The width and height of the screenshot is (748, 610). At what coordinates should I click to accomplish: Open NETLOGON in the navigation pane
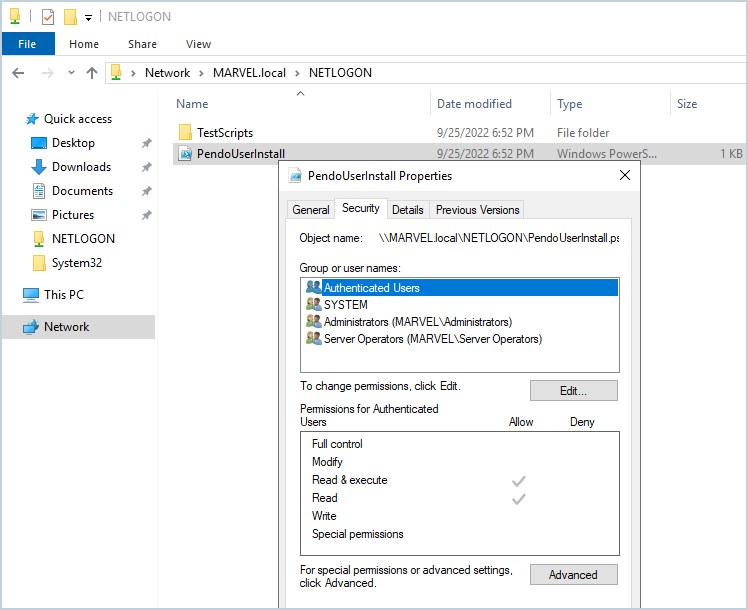83,238
